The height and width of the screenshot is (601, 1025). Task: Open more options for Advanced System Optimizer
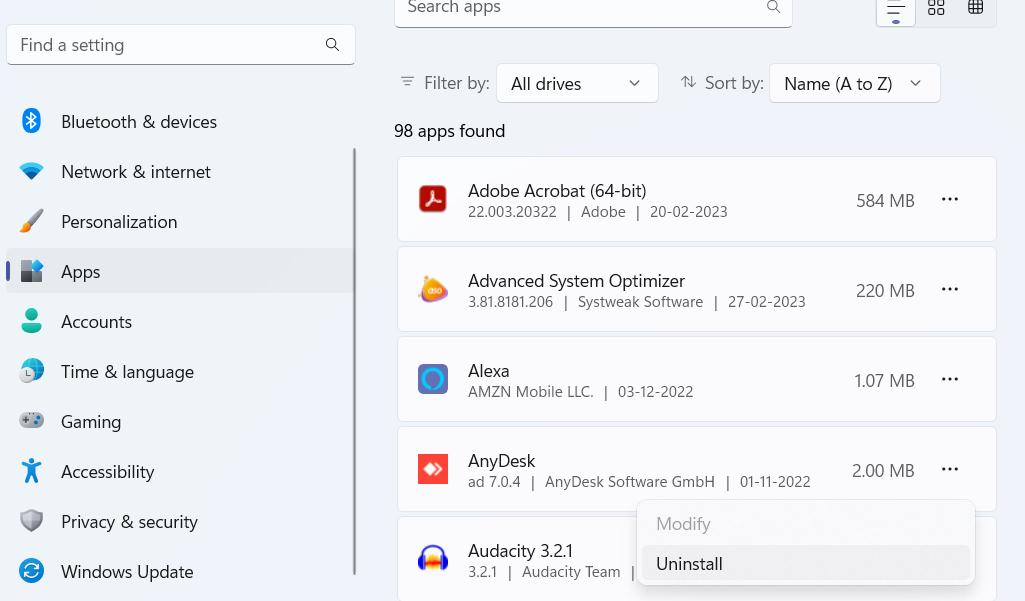point(950,289)
